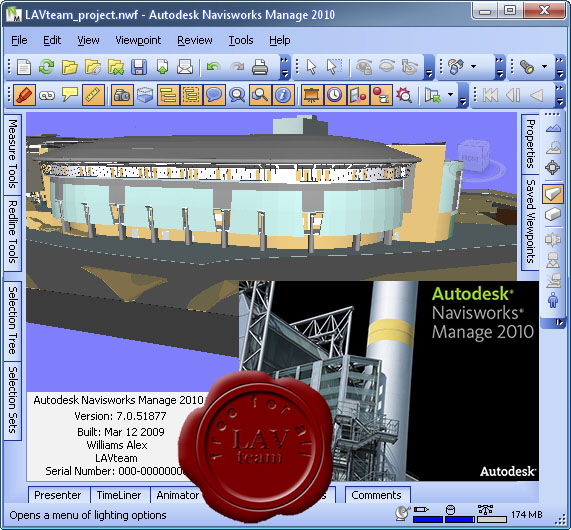
Task: Open the Review menu
Action: click(x=195, y=40)
